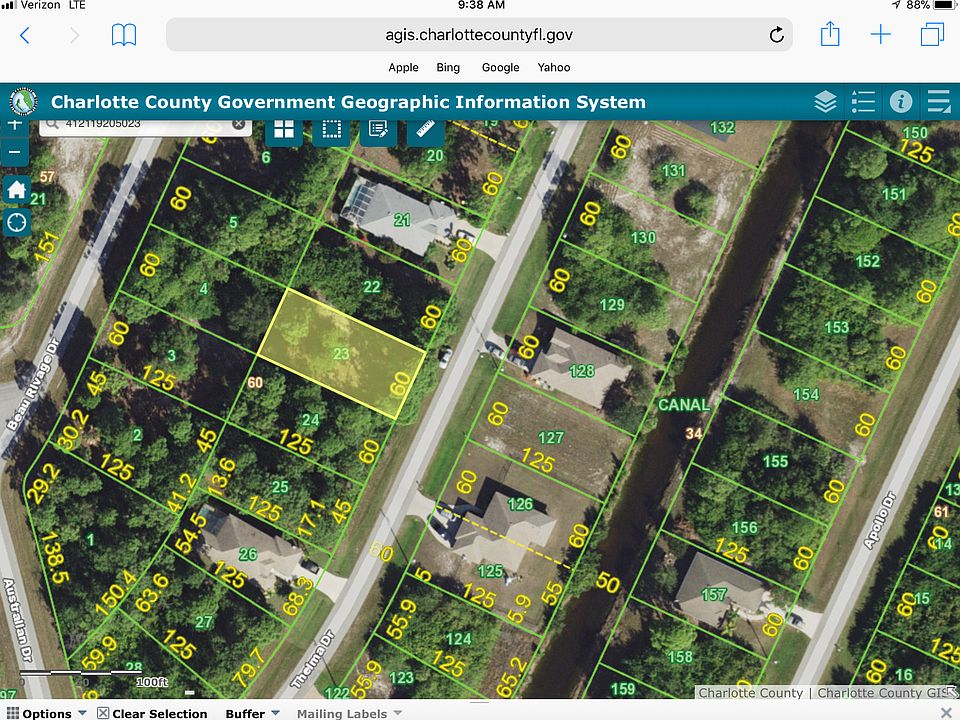Tap the Safari forward arrow
Viewport: 960px width, 720px height.
pos(74,35)
